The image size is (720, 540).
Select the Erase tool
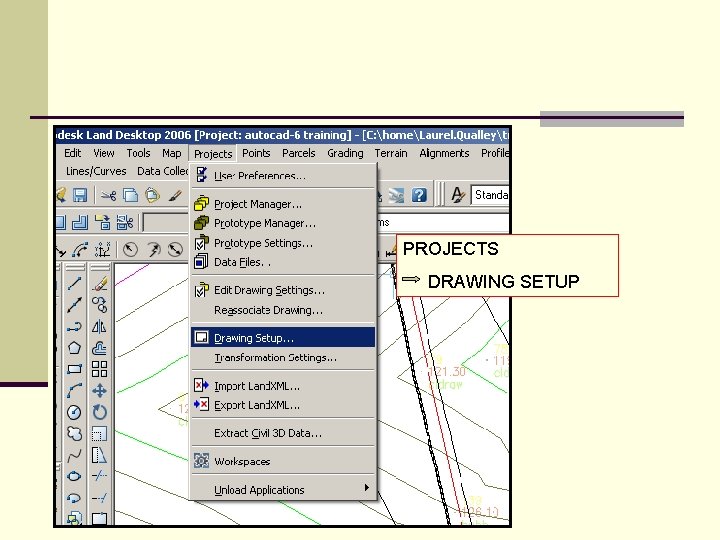[x=100, y=283]
